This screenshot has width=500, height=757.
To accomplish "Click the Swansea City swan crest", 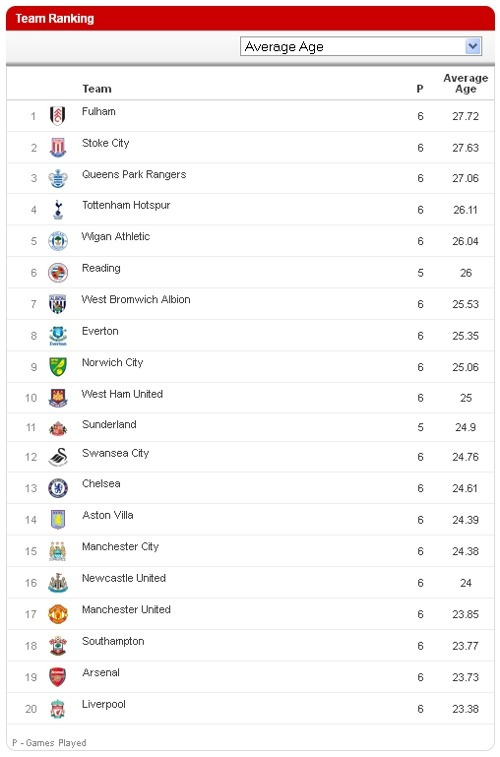I will point(58,457).
